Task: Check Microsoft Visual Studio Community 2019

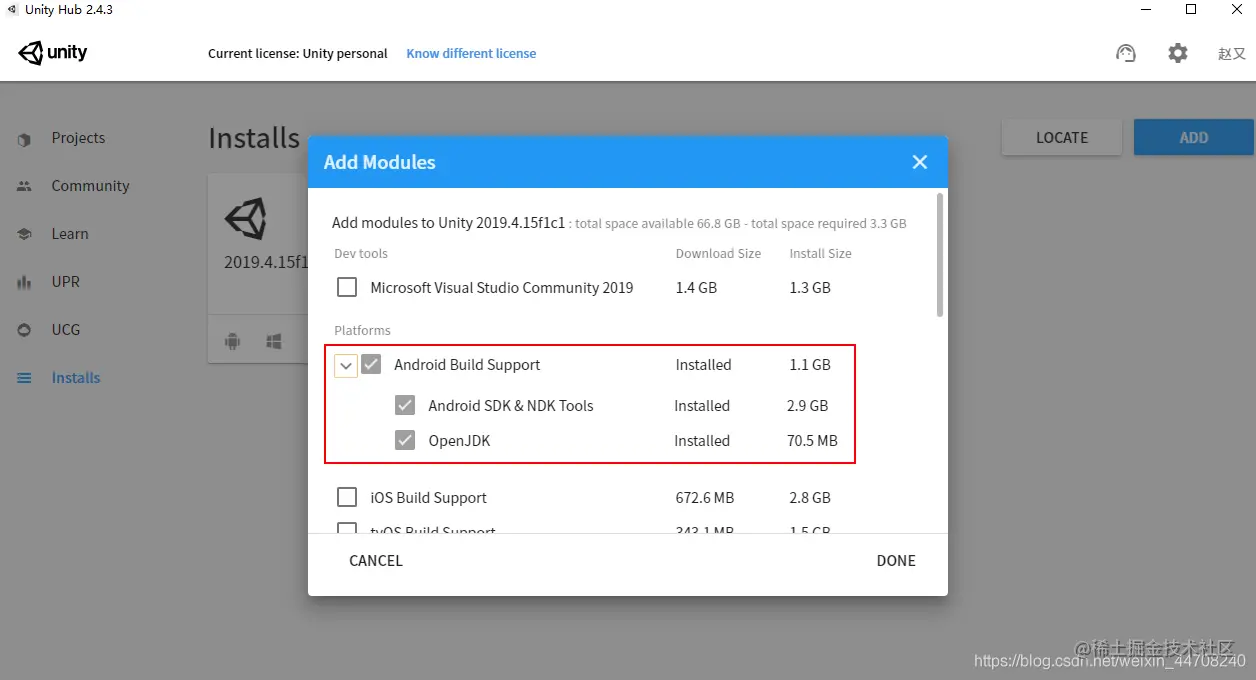Action: 347,288
